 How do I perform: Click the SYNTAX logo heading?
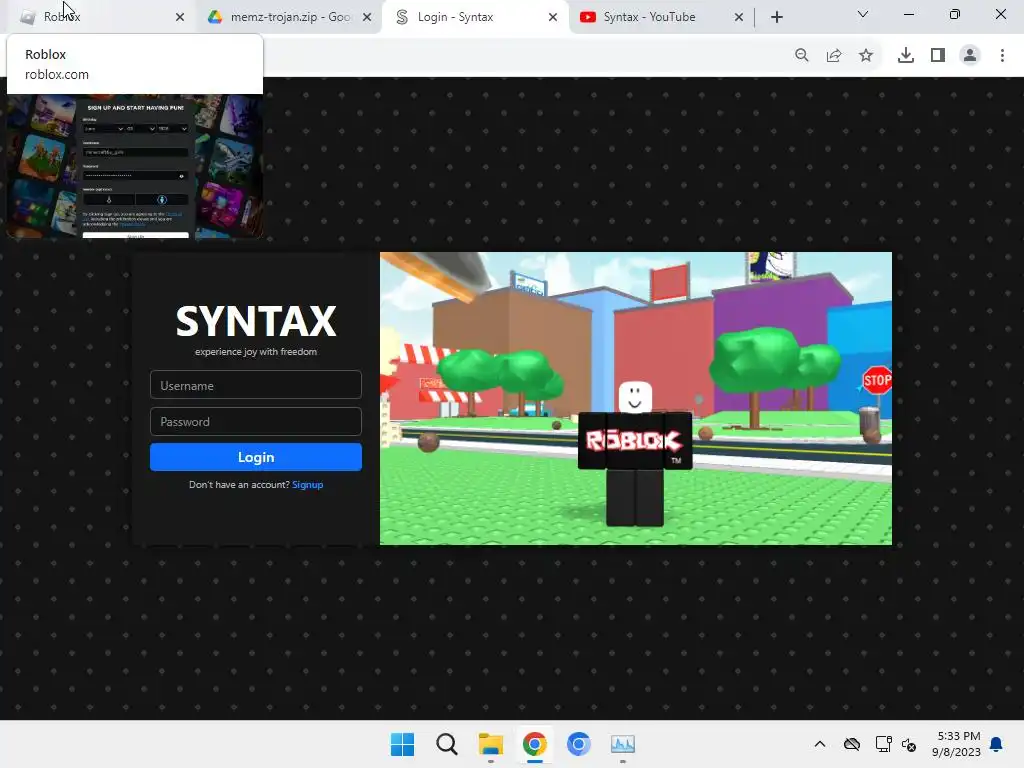coord(256,321)
